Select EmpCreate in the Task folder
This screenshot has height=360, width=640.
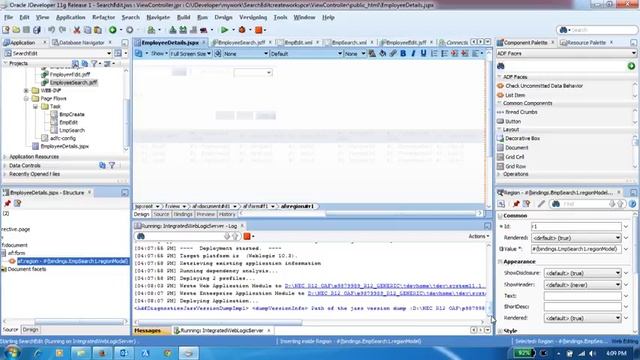click(x=72, y=114)
